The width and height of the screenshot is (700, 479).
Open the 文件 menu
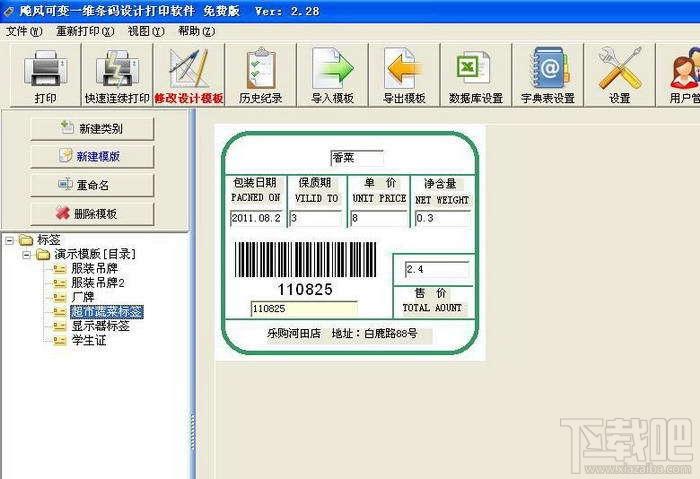(x=24, y=31)
